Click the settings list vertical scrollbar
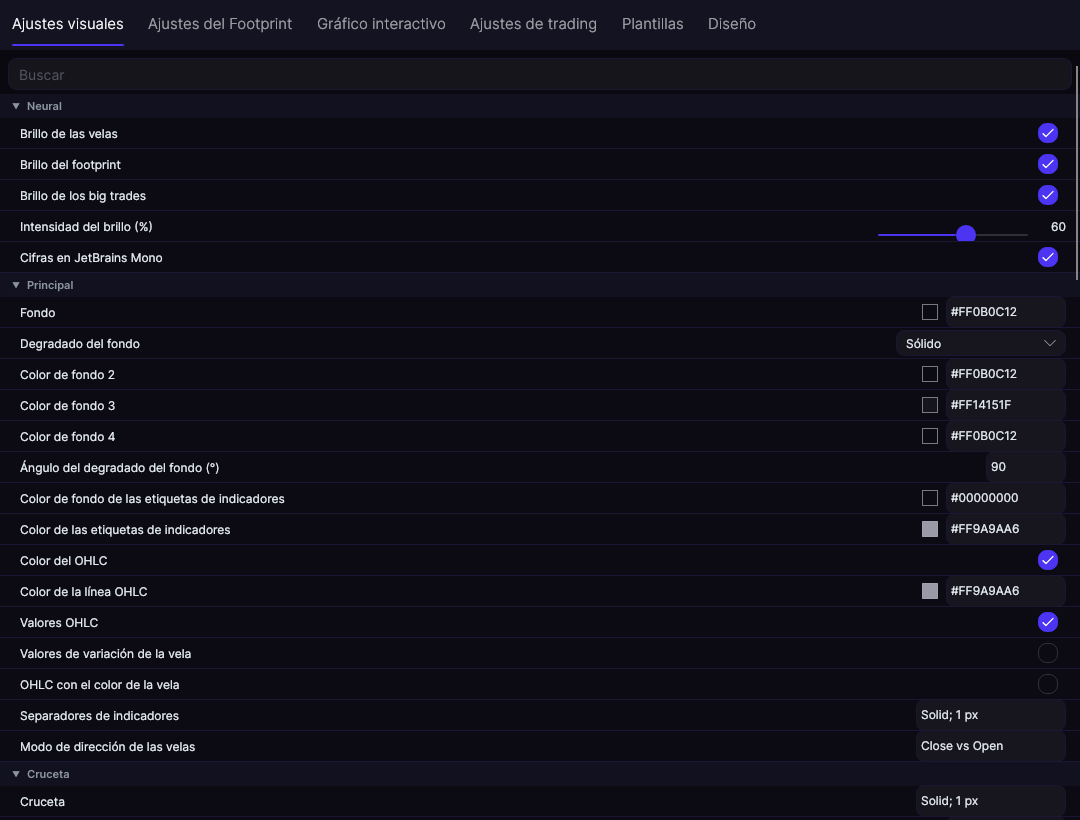 click(1077, 172)
